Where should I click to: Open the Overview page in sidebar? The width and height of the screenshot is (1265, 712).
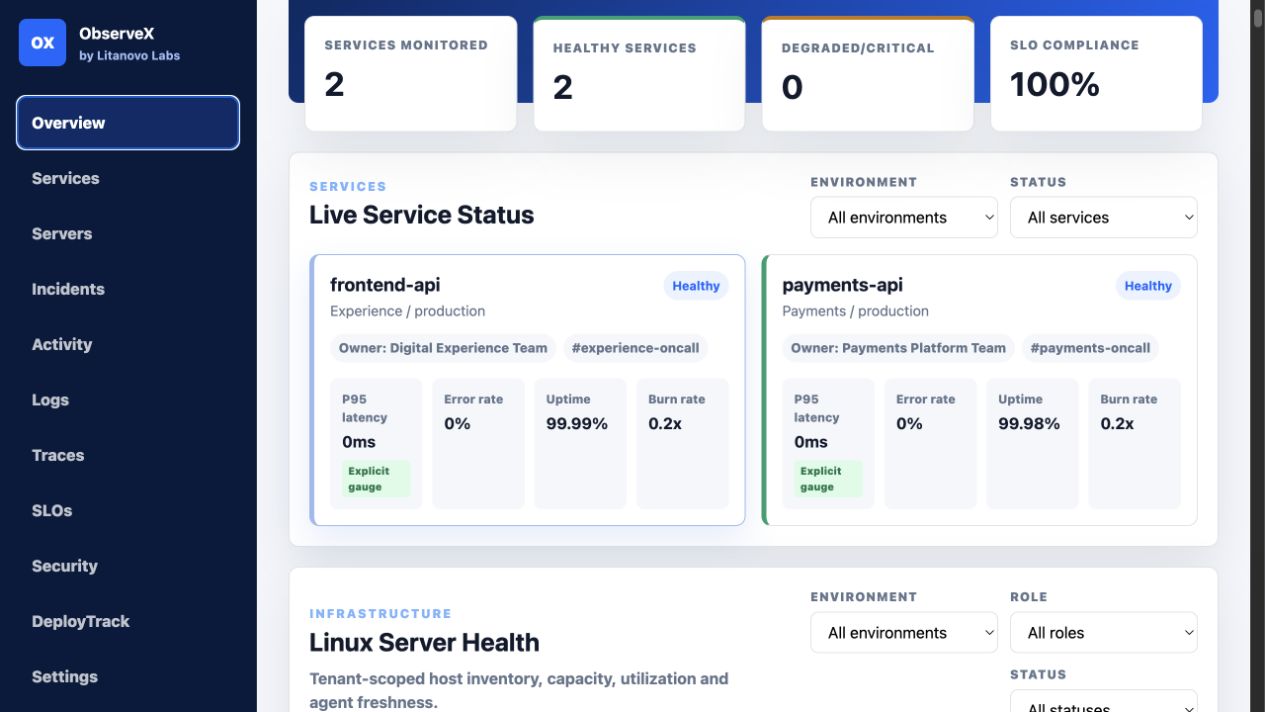tap(128, 123)
